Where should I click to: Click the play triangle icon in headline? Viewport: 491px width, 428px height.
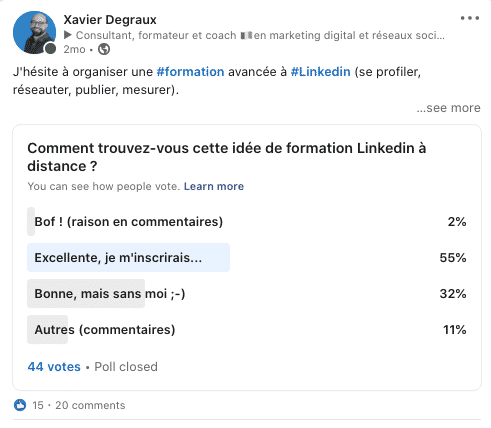pos(68,35)
